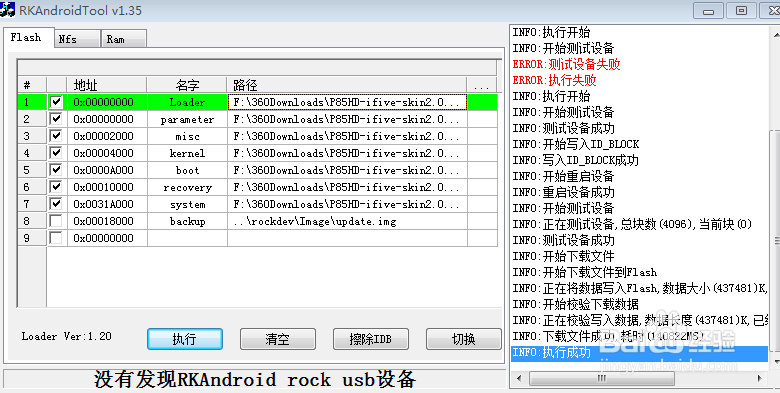Click the log scrollbar left arrow
Image resolution: width=780 pixels, height=393 pixels.
(519, 379)
